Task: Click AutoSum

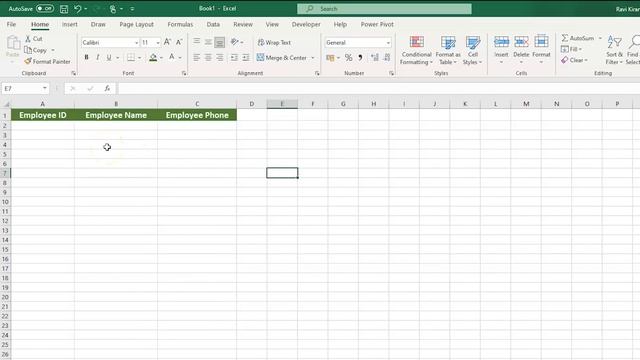Action: (x=578, y=38)
